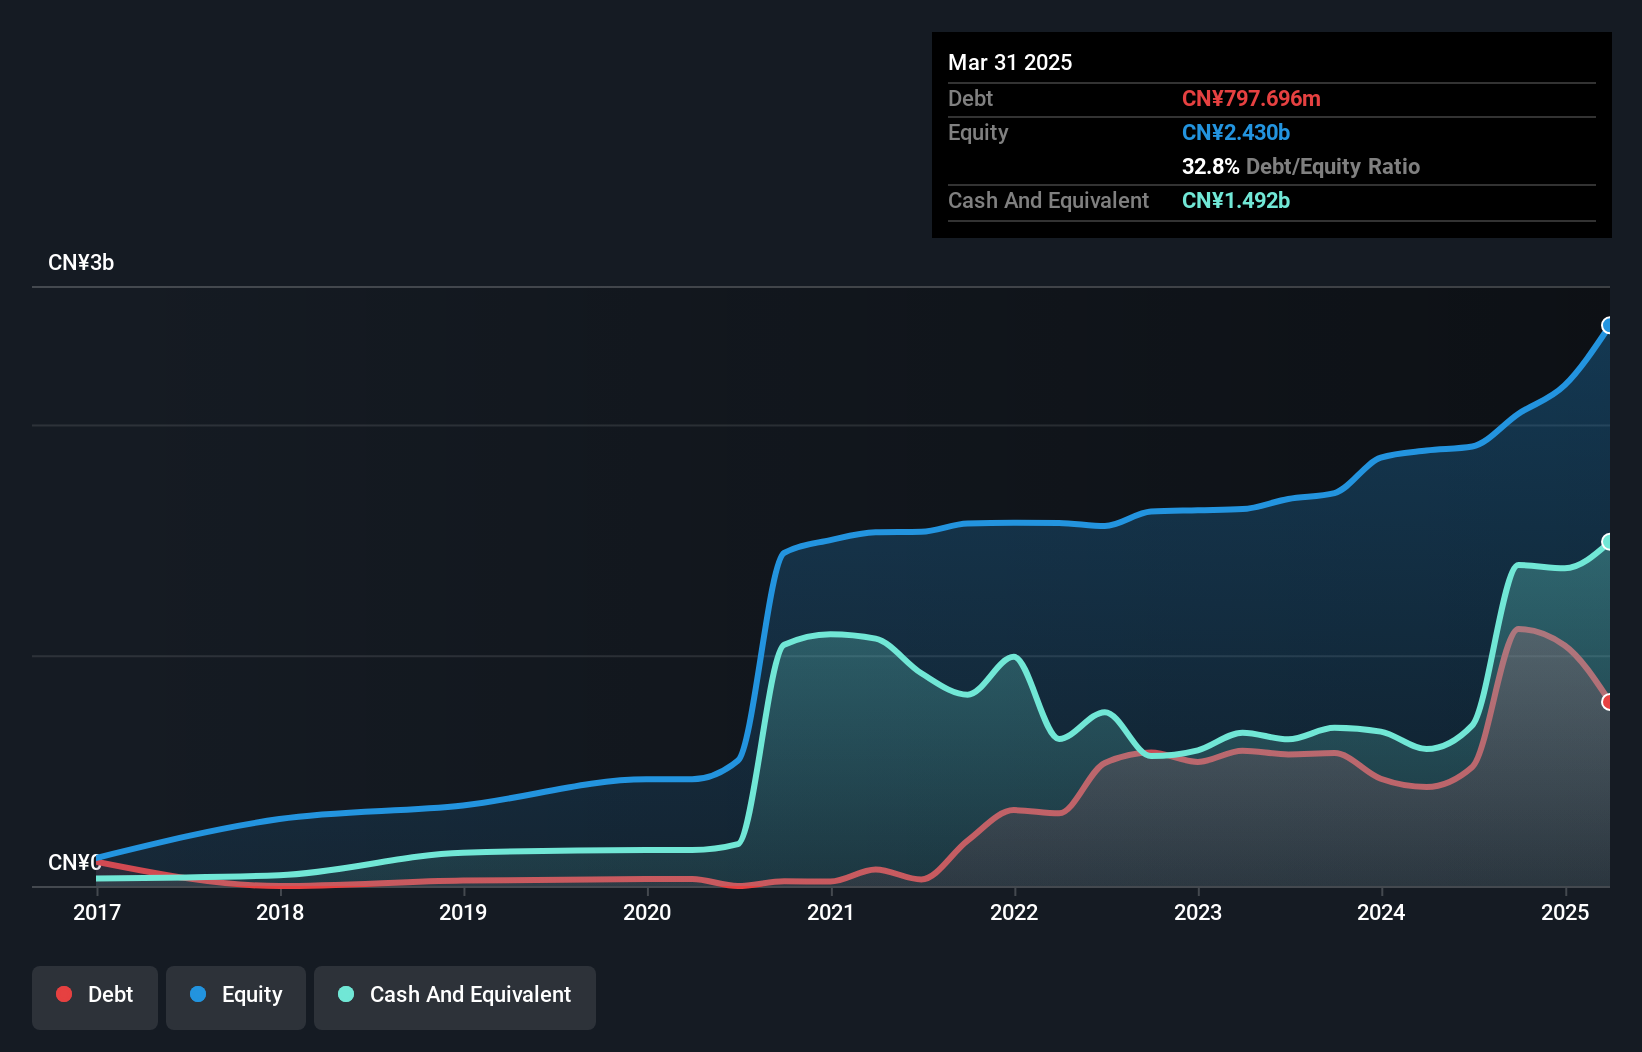
Task: Click the red Debt legend dot
Action: (x=64, y=994)
